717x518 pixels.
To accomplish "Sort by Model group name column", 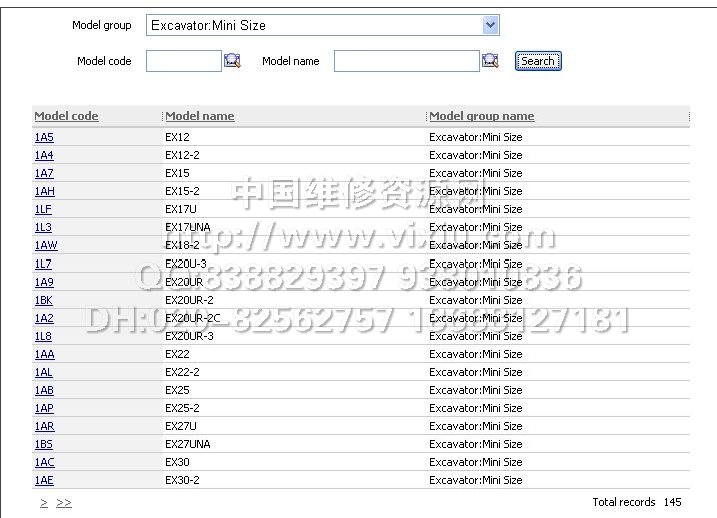I will [x=481, y=116].
